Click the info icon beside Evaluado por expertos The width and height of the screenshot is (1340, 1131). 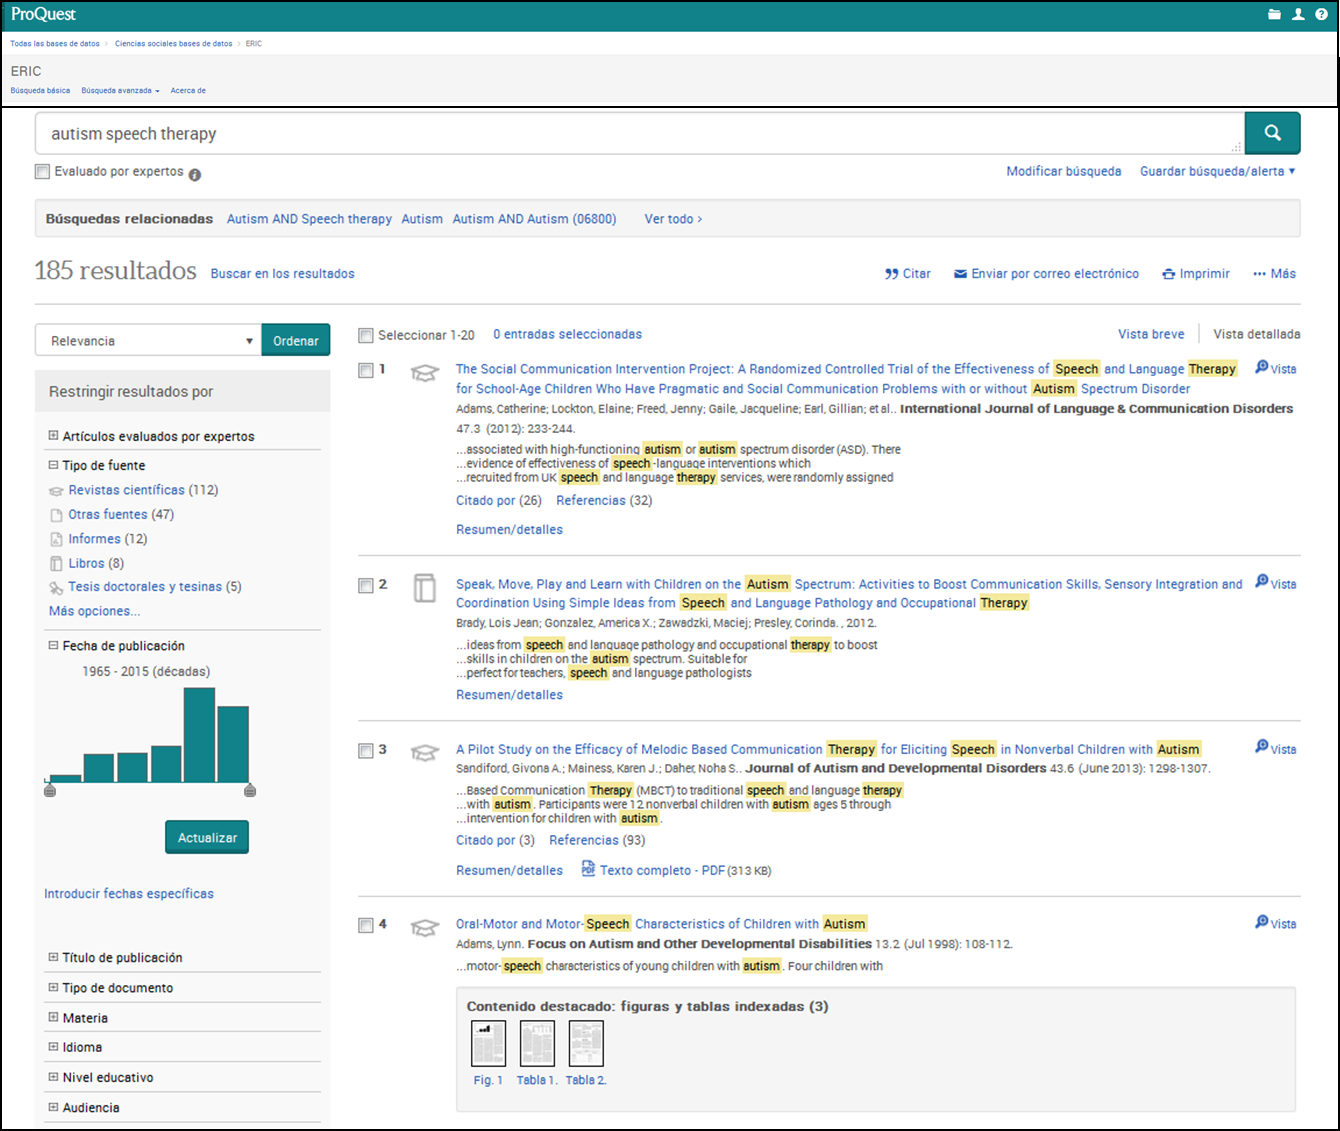tap(195, 174)
